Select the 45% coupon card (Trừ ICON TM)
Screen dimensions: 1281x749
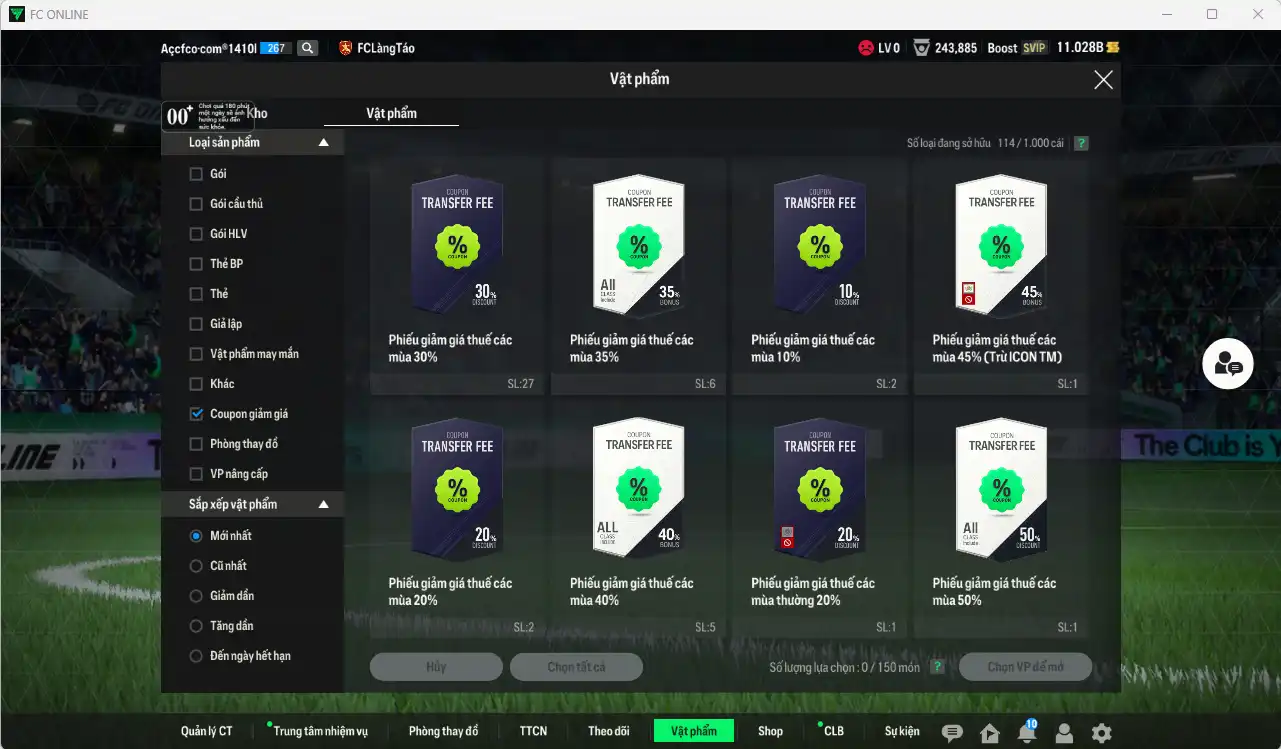tap(1000, 276)
